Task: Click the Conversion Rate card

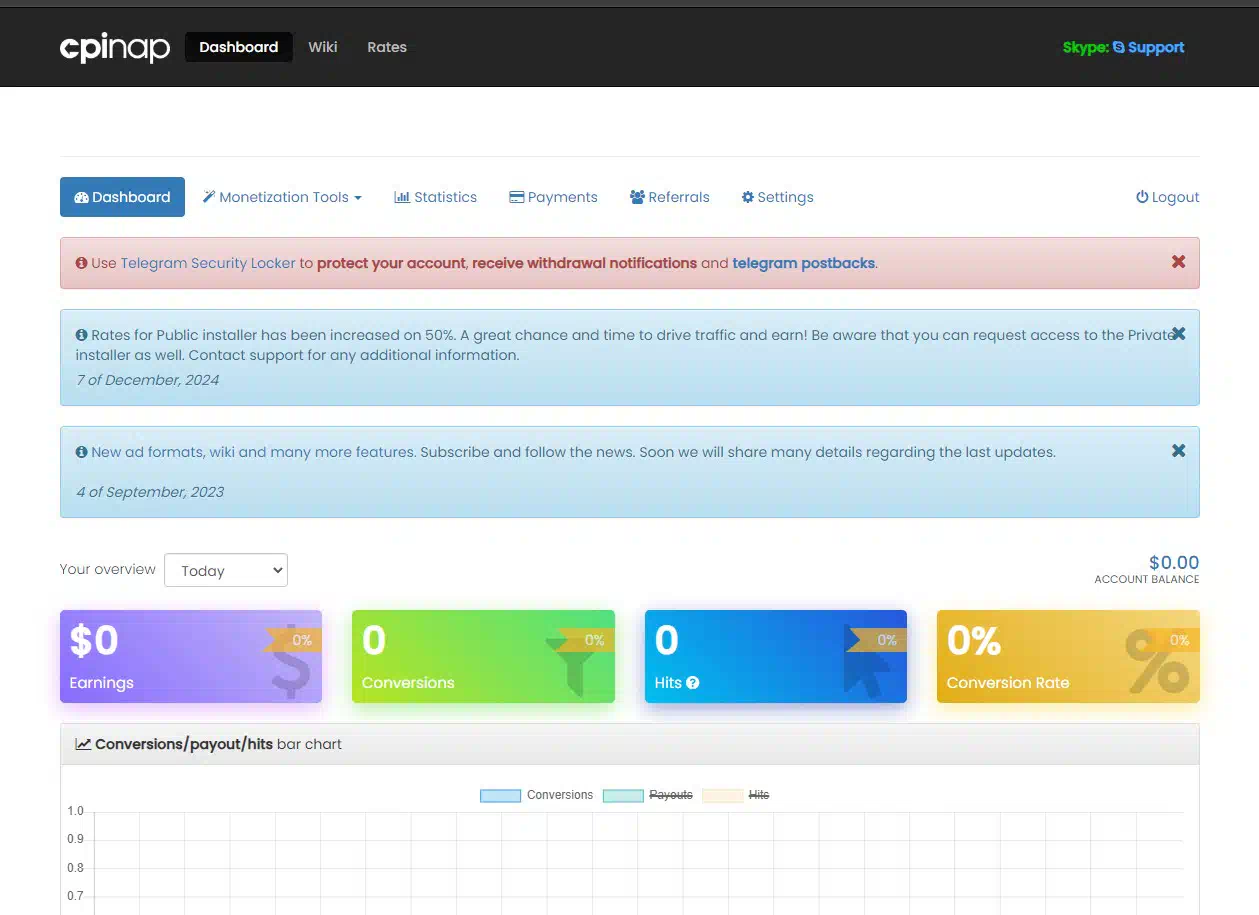Action: coord(1068,656)
